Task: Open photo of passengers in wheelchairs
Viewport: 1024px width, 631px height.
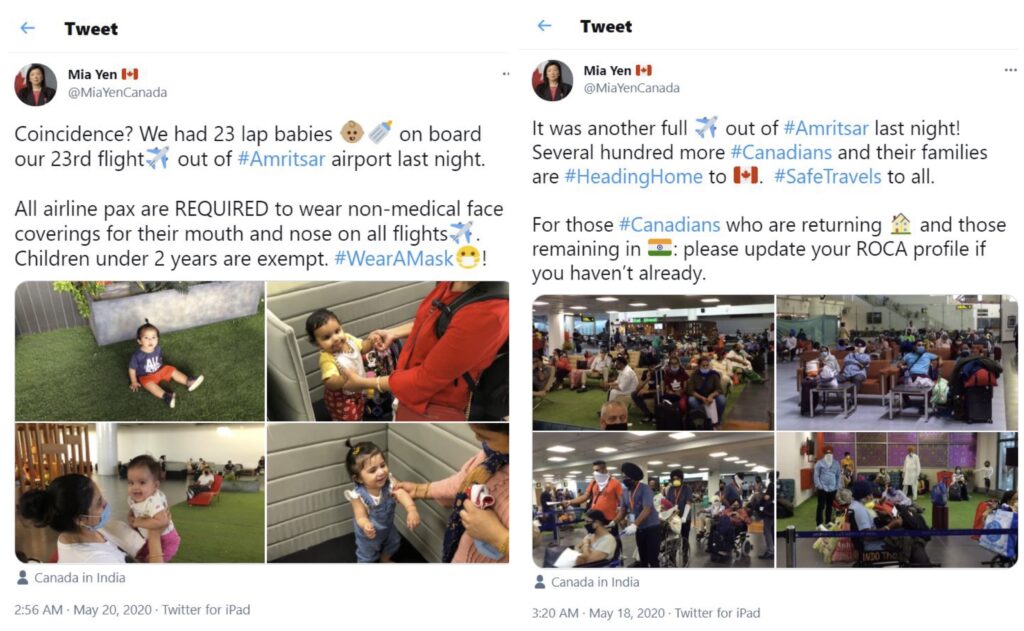Action: point(653,500)
